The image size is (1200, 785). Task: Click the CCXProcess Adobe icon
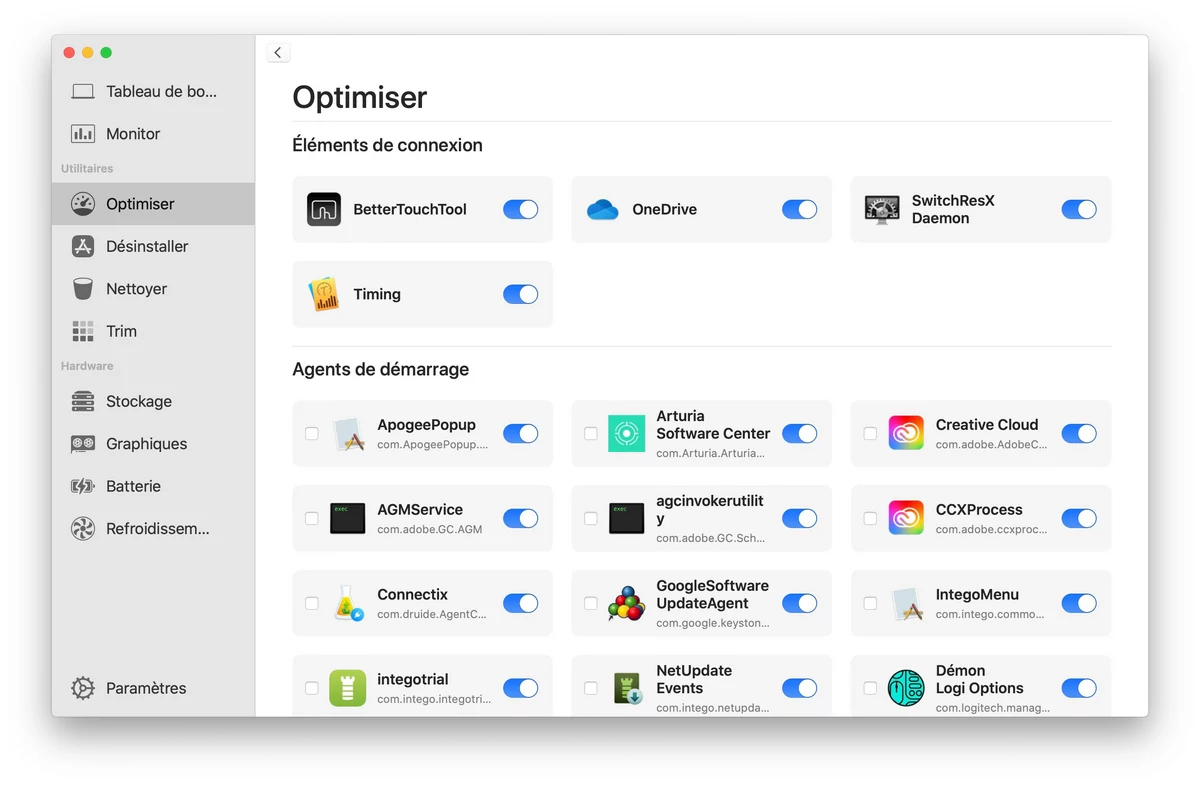click(906, 518)
